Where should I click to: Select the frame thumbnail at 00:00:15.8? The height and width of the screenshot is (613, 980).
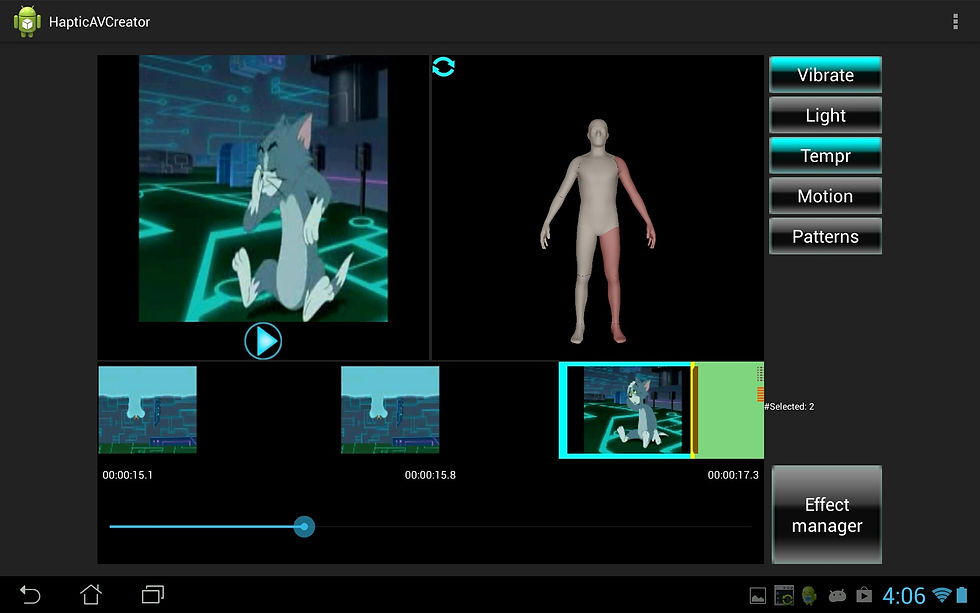390,410
